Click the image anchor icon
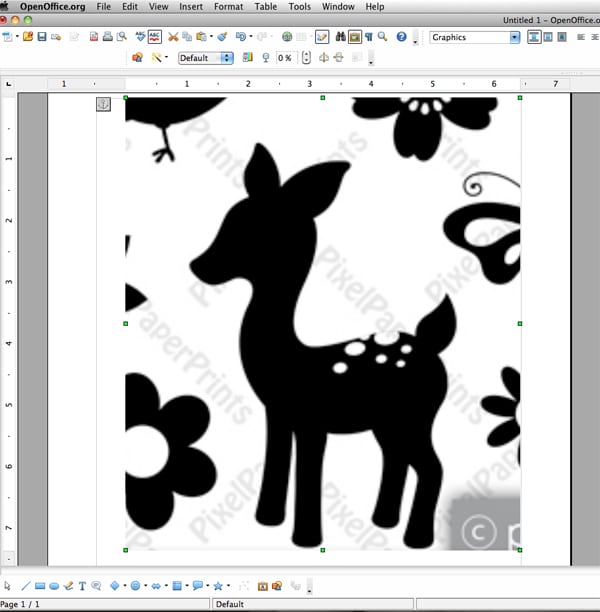The height and width of the screenshot is (612, 600). [103, 104]
